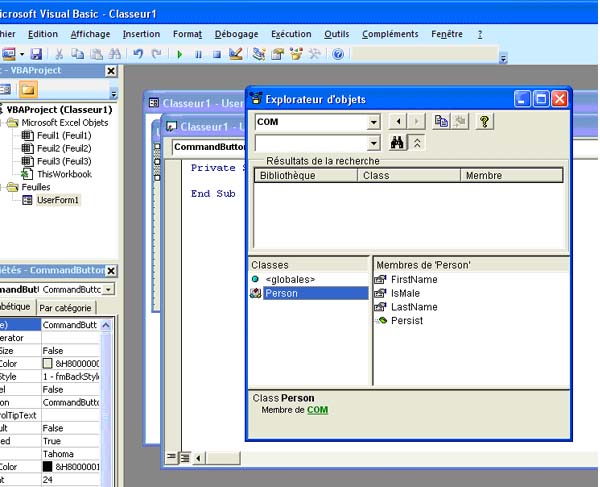Click the Paste clipboard icon
This screenshot has height=487, width=600.
[96, 54]
